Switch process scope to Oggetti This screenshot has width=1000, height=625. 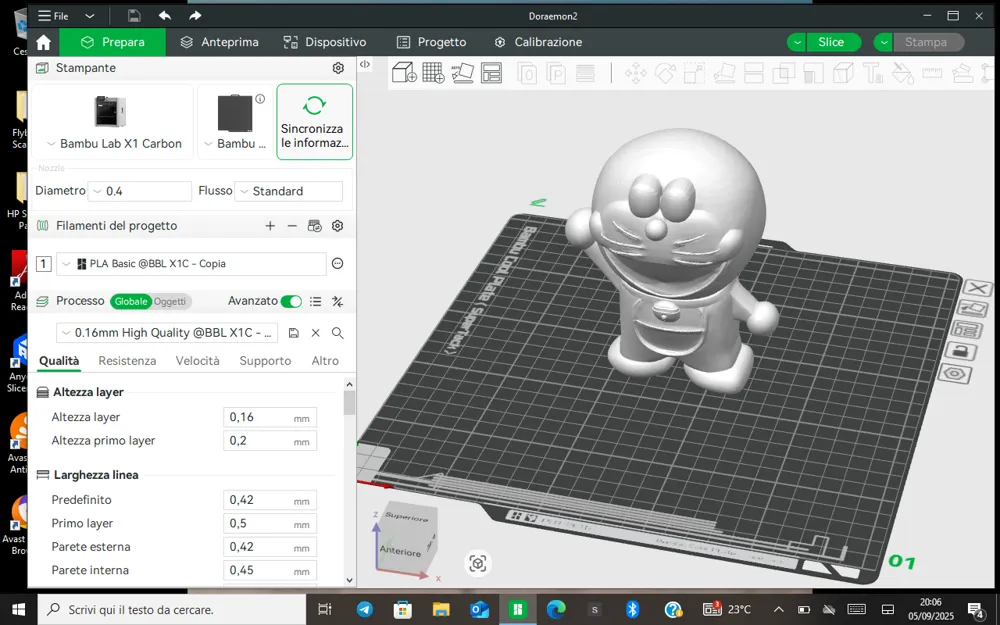[x=170, y=301]
